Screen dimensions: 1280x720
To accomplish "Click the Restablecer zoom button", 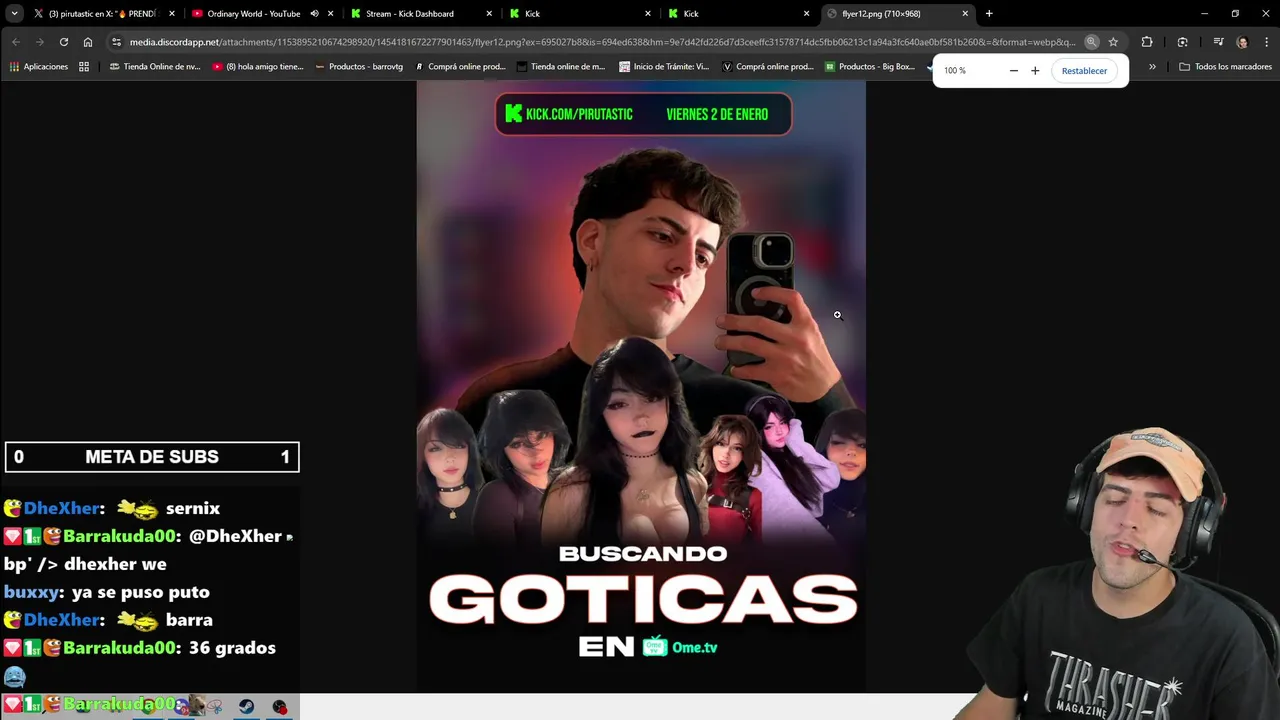I will coord(1084,71).
